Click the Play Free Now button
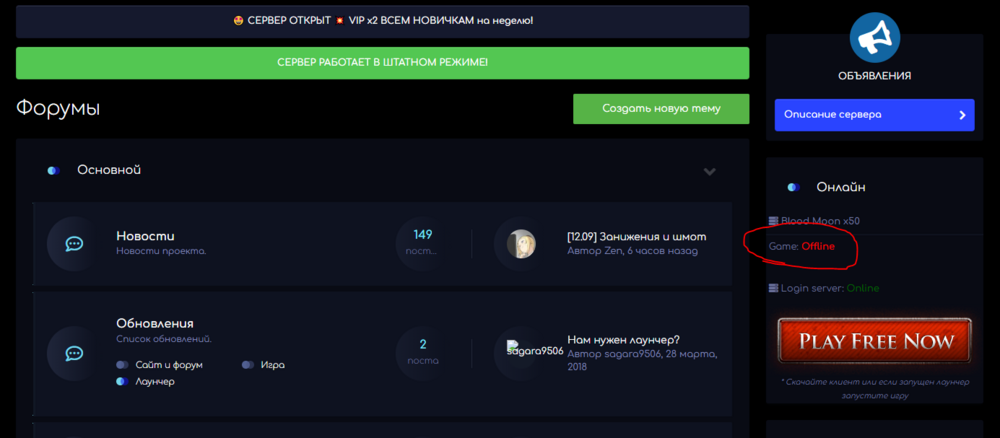1000x438 pixels. (x=874, y=342)
